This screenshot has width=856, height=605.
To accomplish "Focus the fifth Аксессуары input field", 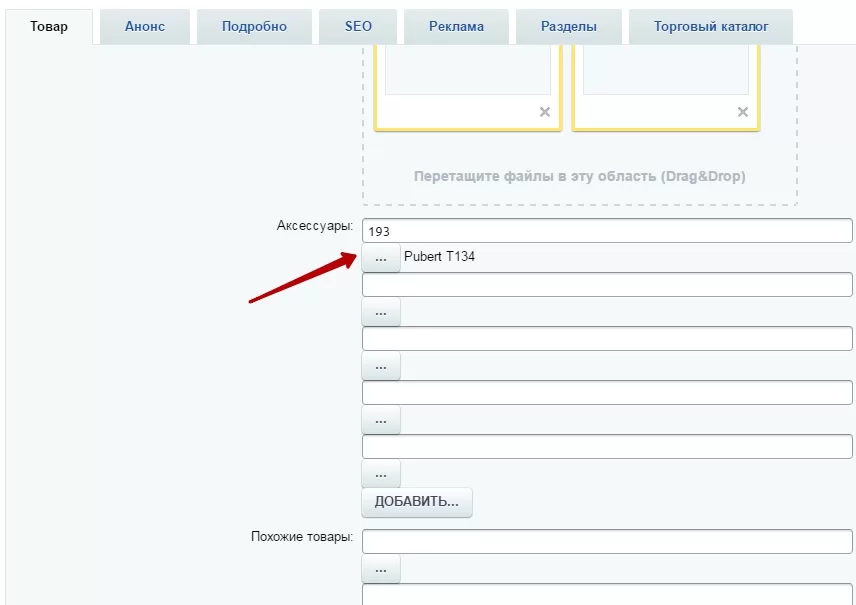I will pyautogui.click(x=607, y=447).
